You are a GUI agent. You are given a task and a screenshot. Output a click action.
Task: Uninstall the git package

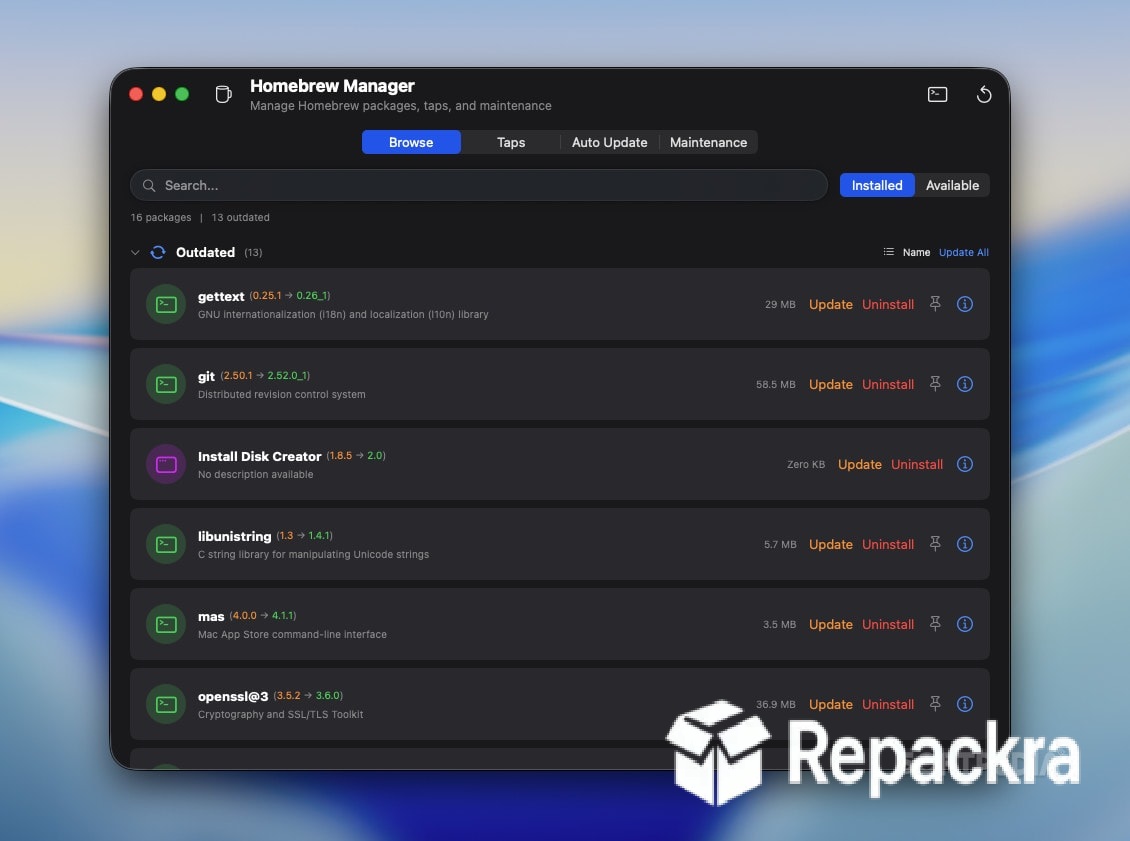point(888,384)
